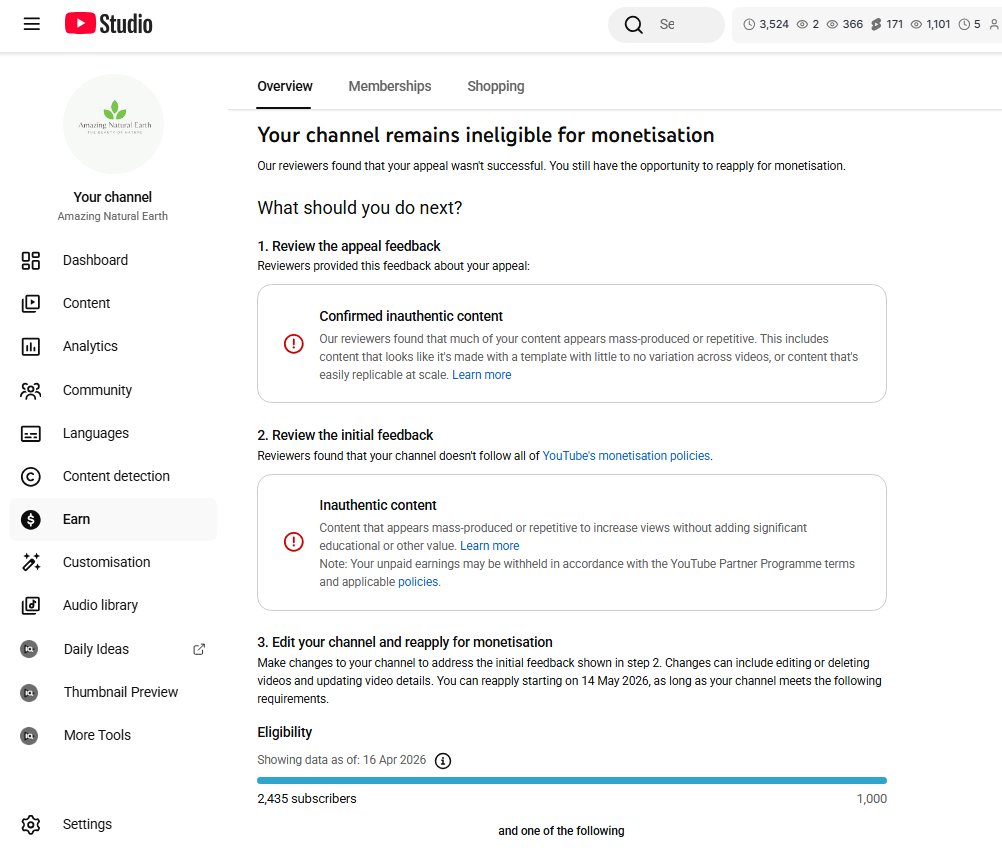
Task: Click the Content play-square icon
Action: (31, 303)
